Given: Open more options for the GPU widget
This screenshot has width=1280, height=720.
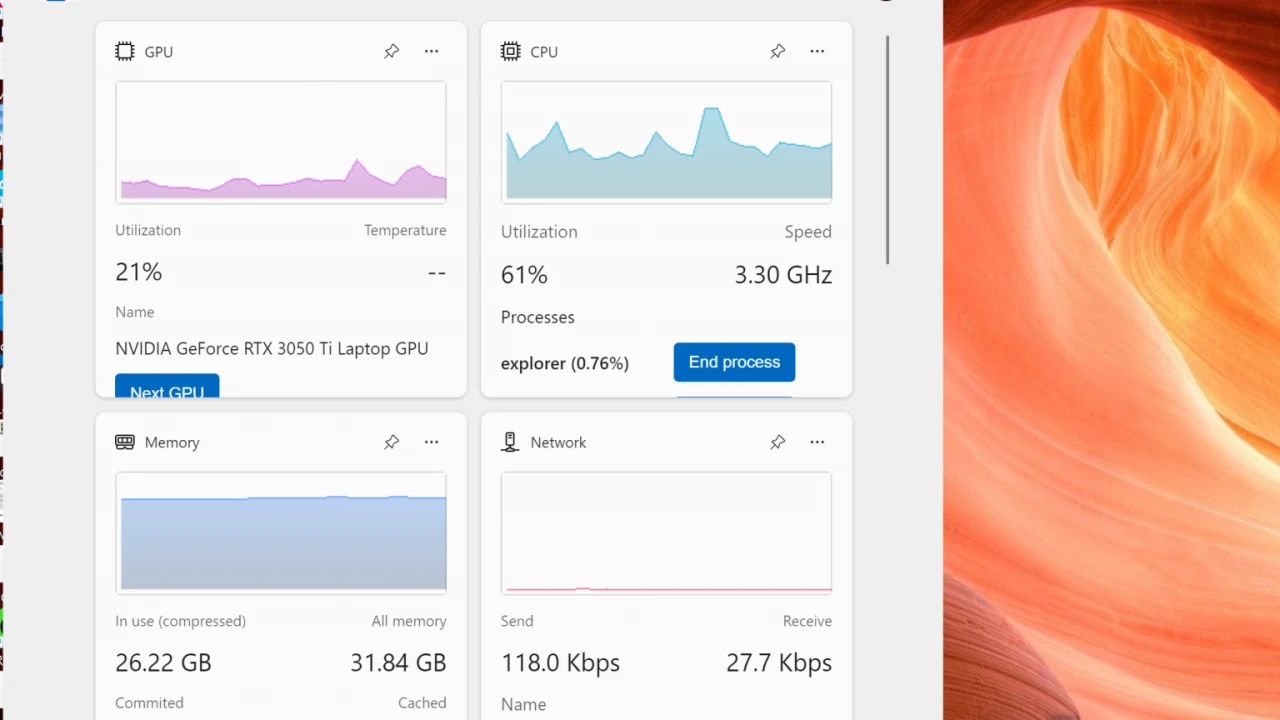Looking at the screenshot, I should point(431,52).
